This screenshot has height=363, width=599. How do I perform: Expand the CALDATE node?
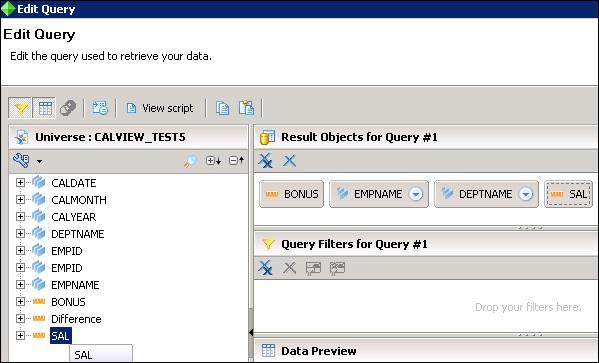click(x=20, y=183)
